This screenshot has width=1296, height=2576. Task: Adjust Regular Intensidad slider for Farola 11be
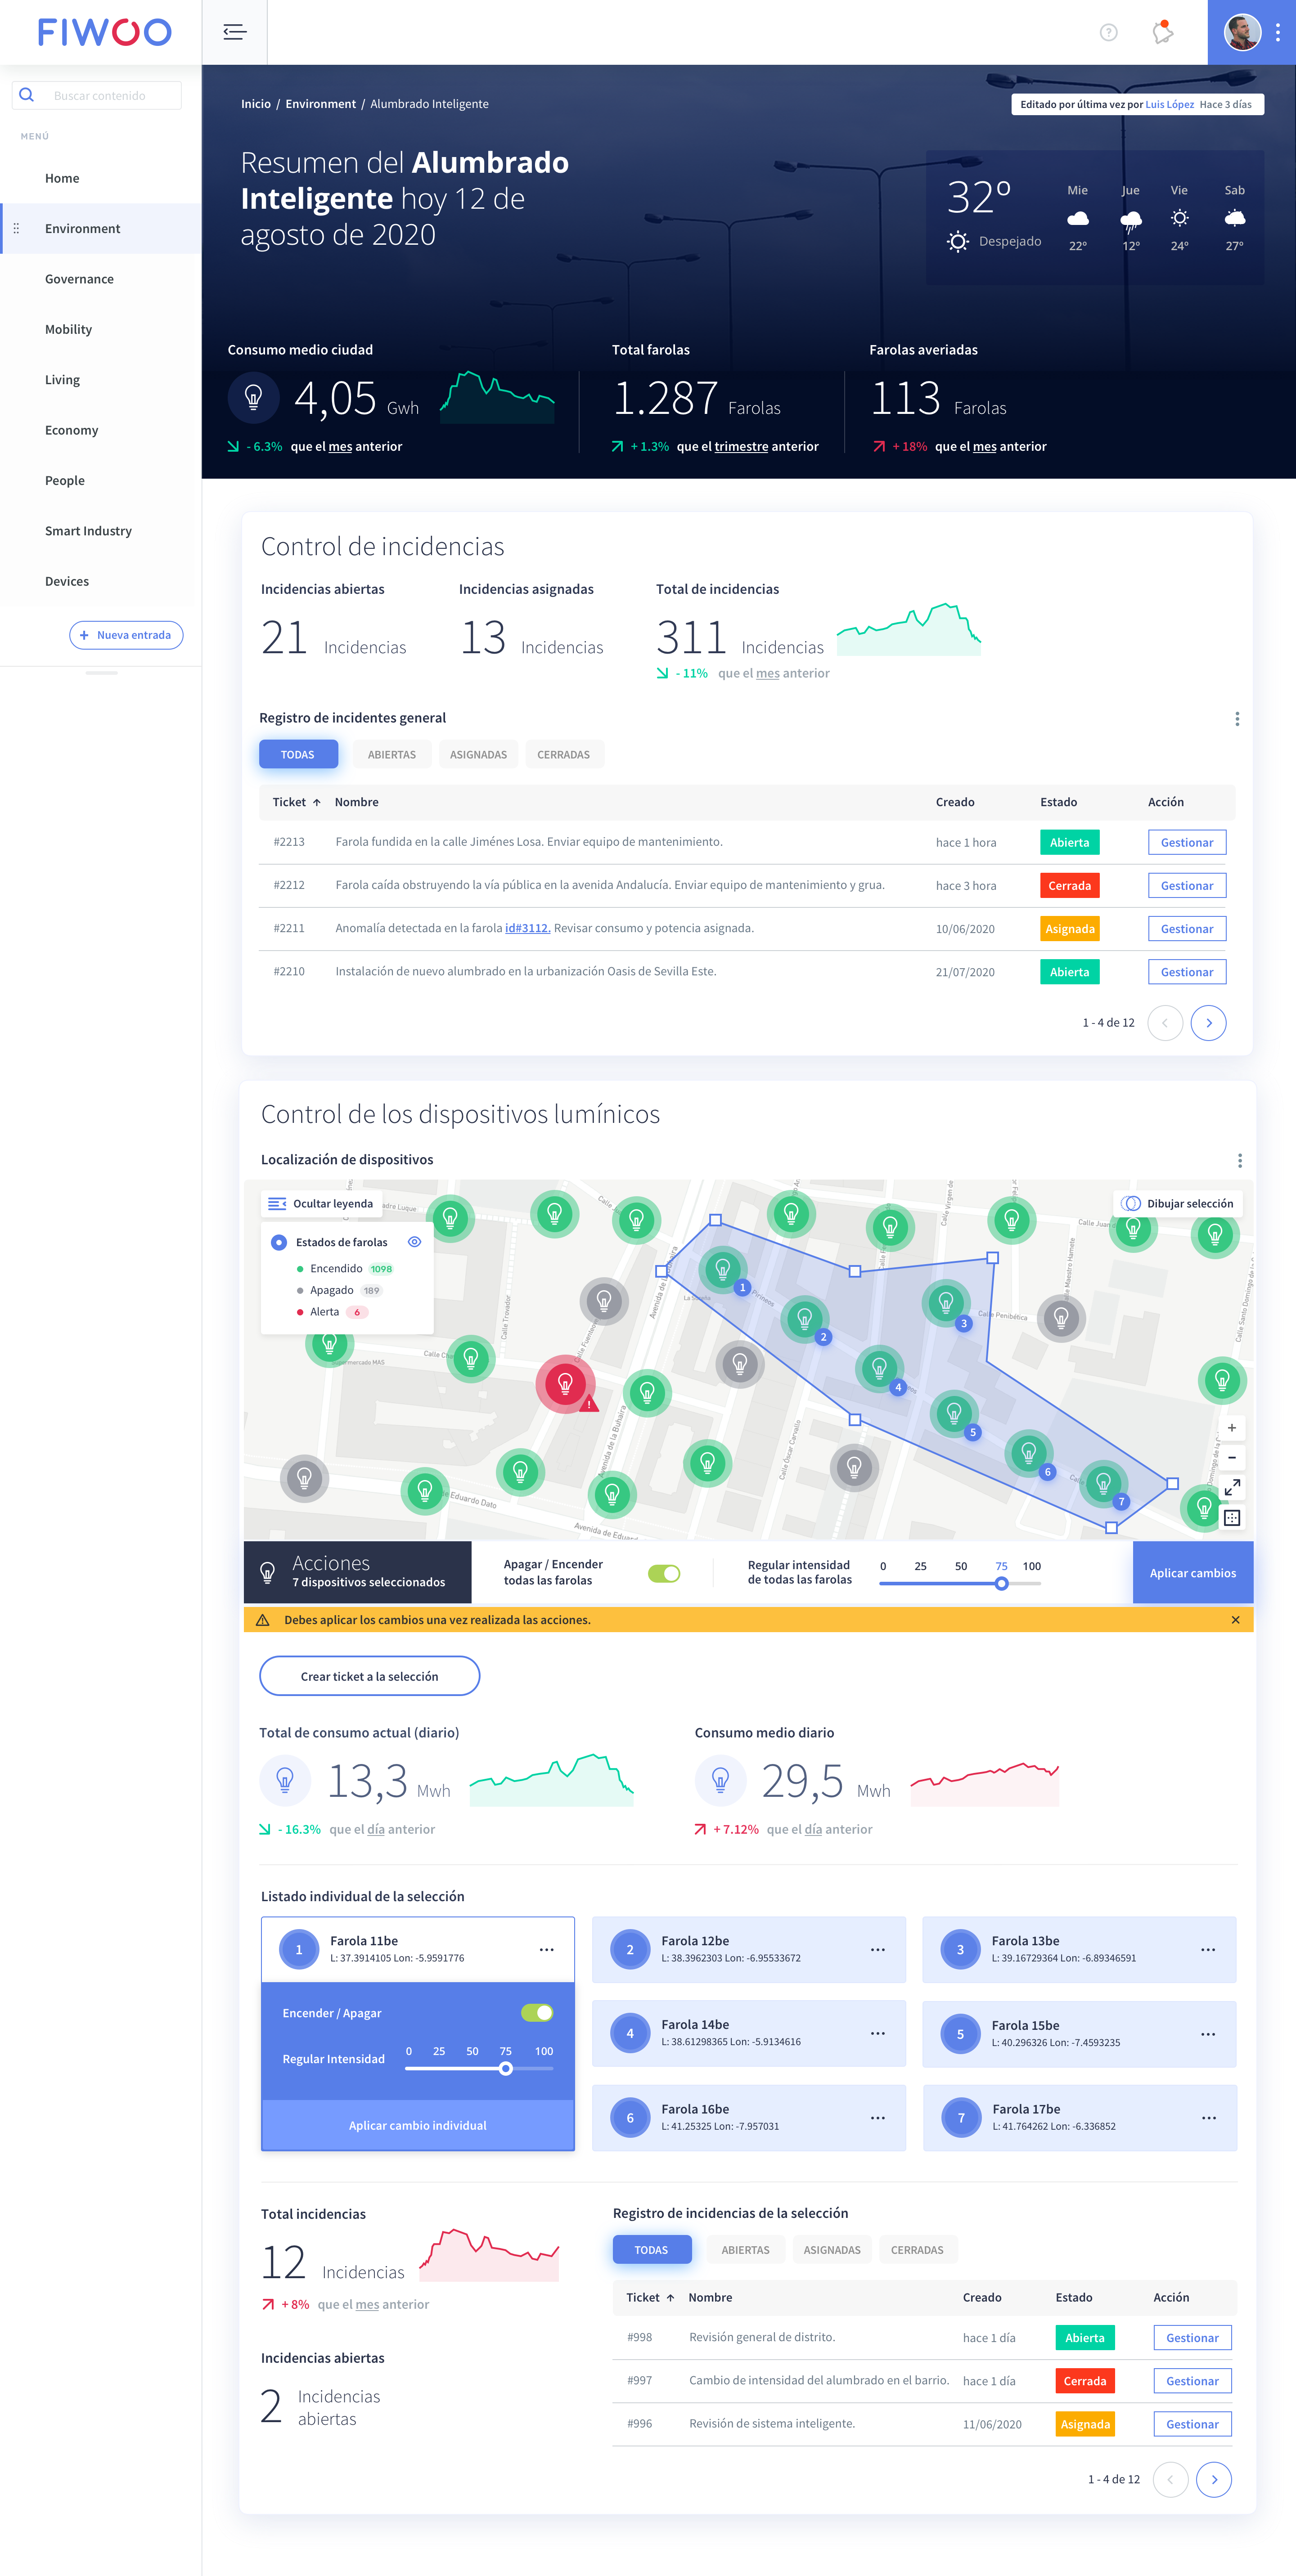click(506, 2069)
